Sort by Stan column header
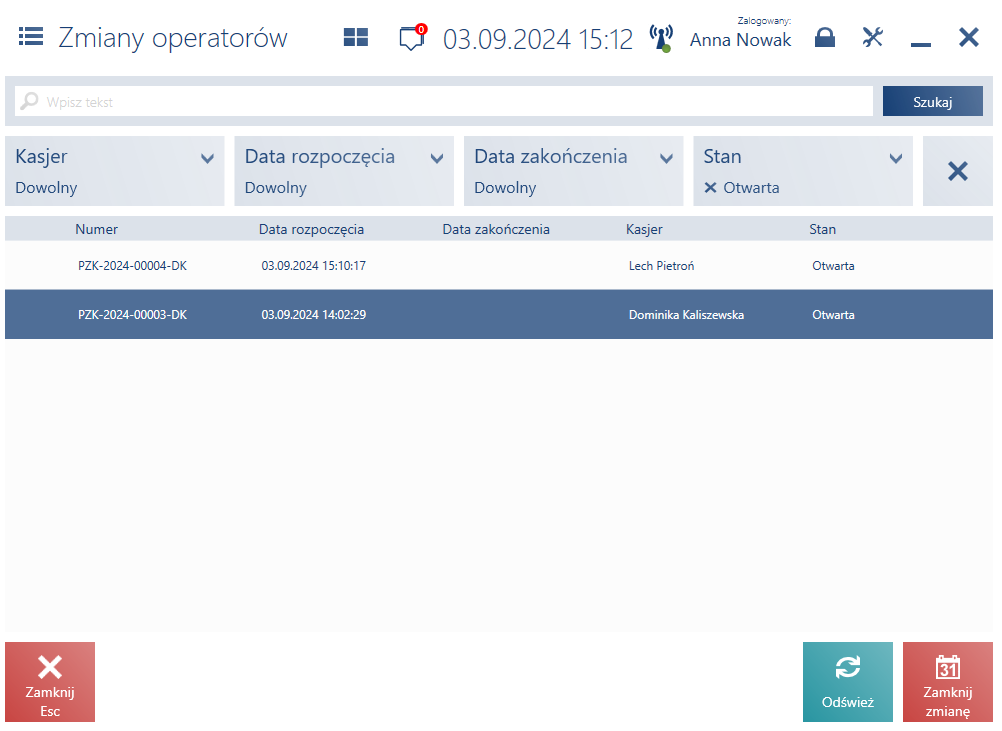Image resolution: width=1002 pixels, height=731 pixels. 822,229
